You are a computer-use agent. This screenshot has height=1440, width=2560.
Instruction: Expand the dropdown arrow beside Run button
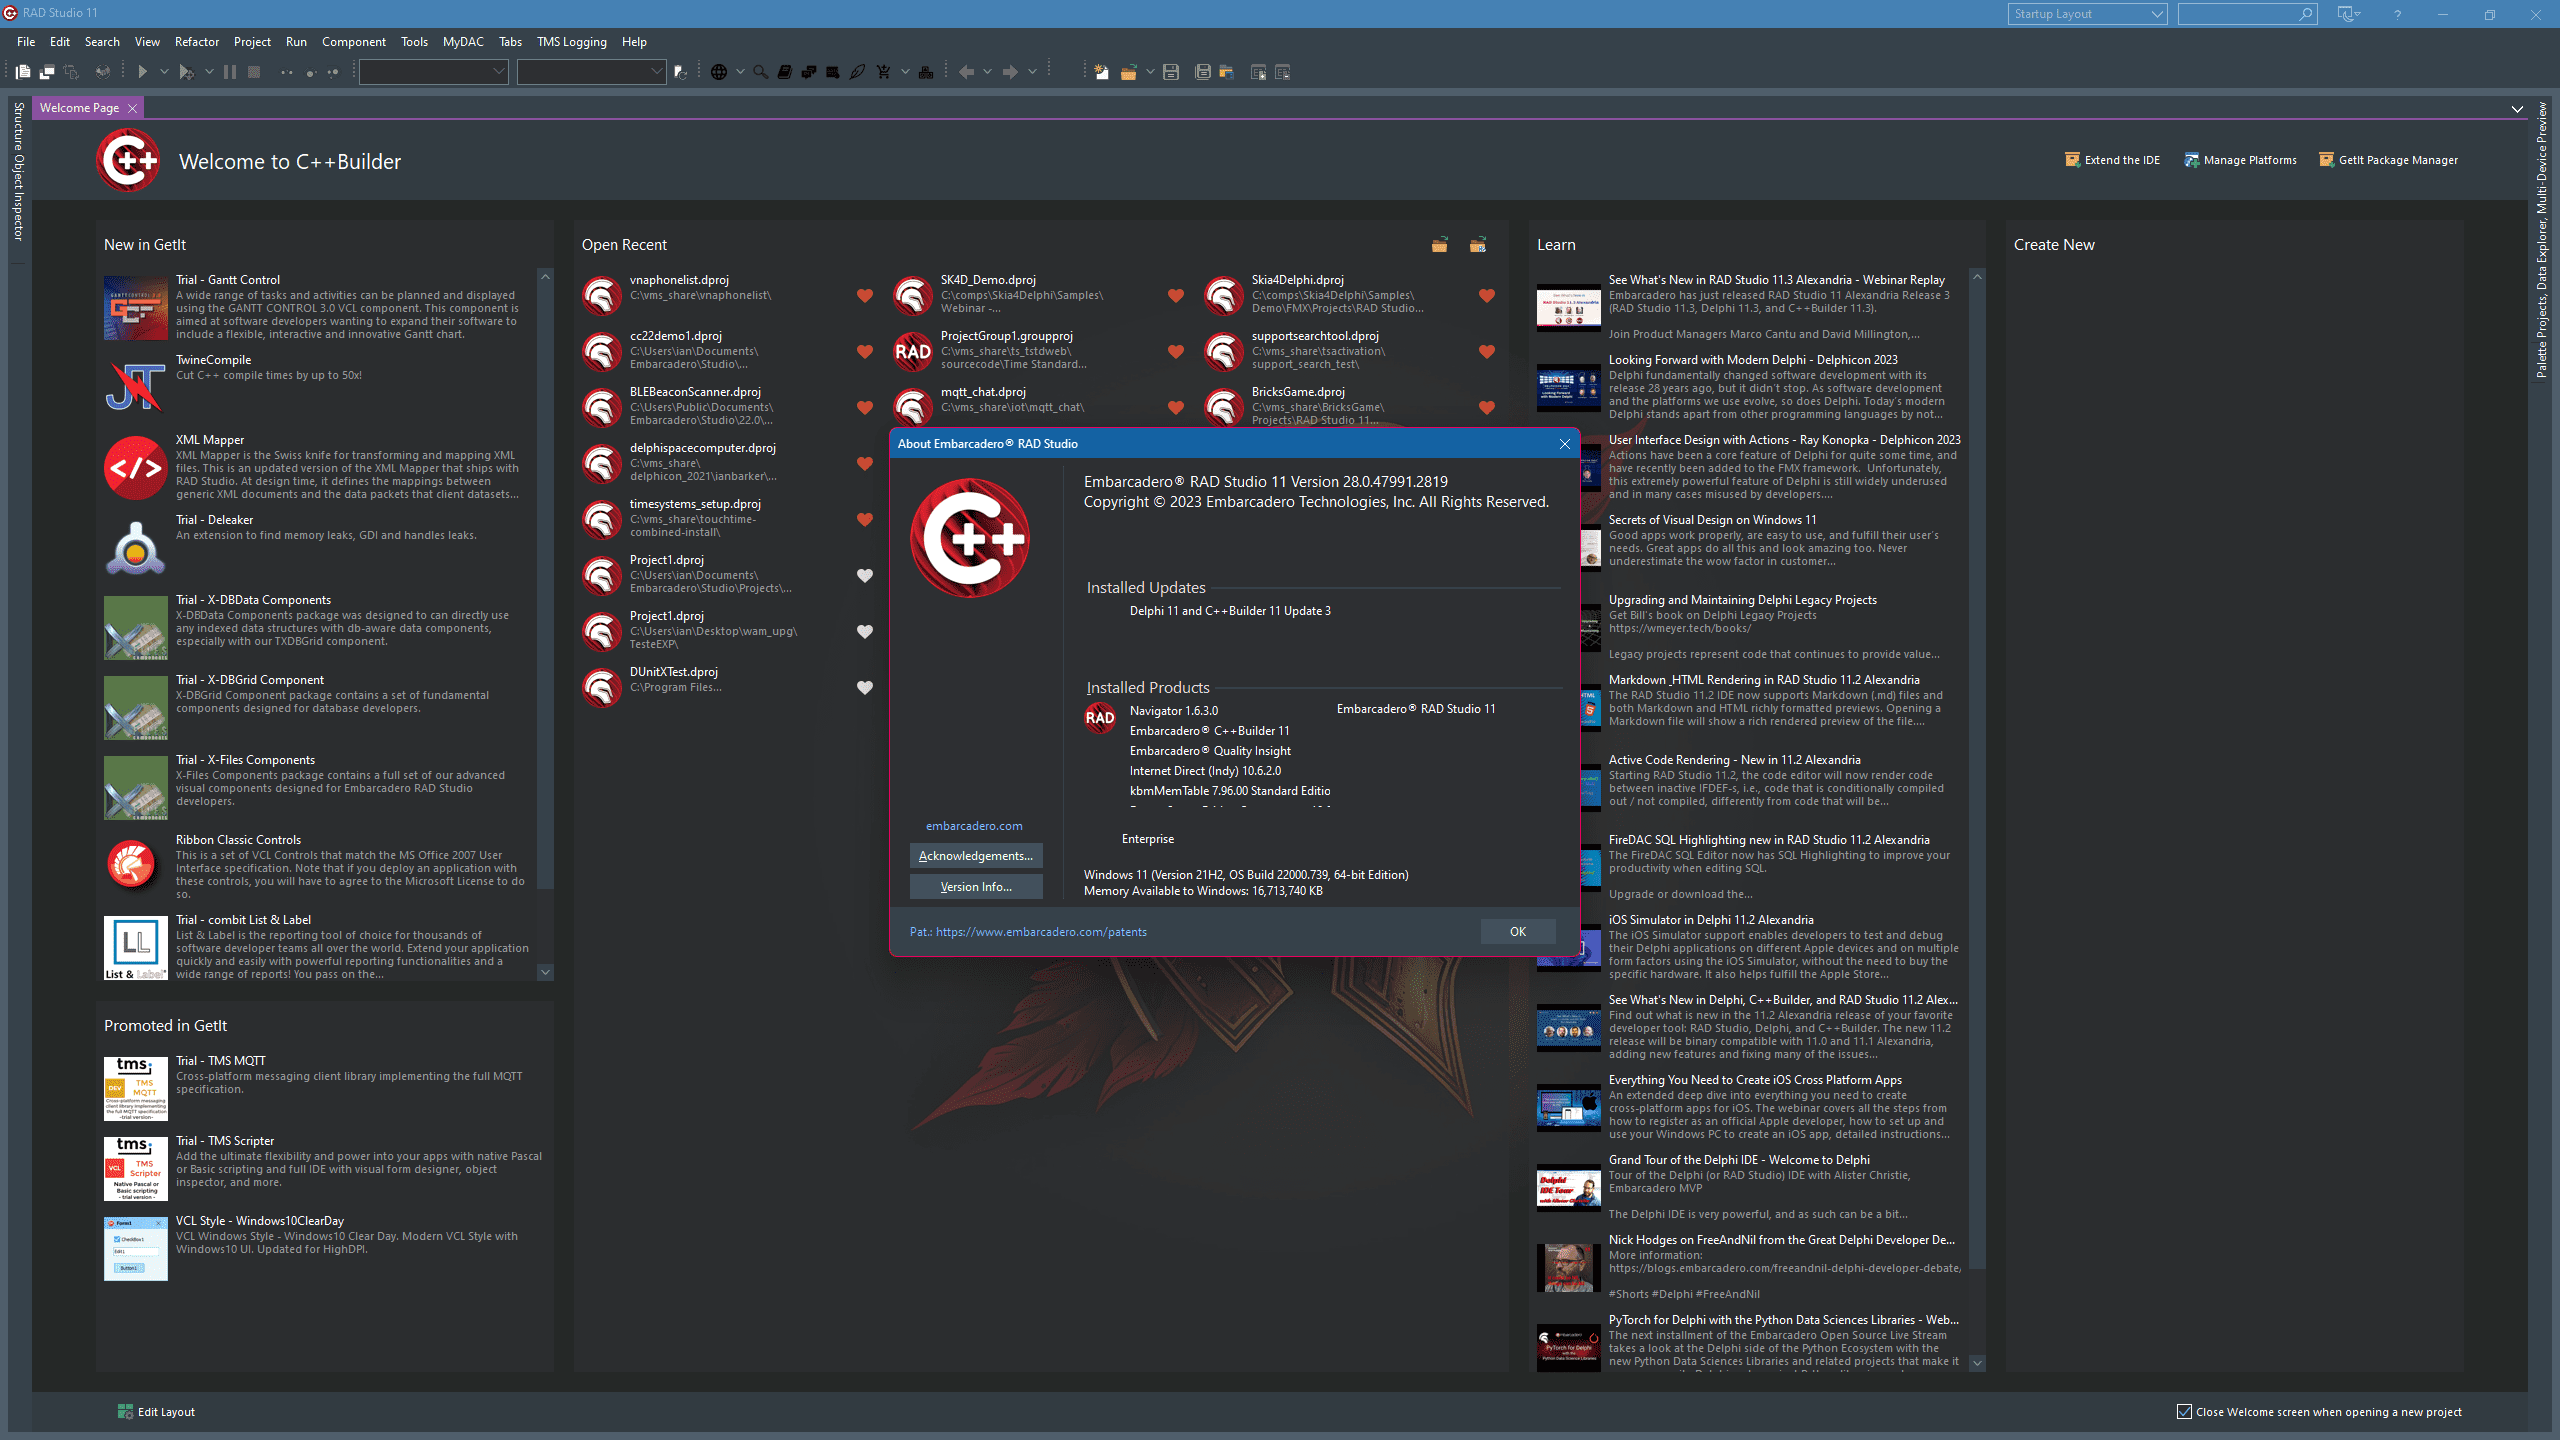point(164,72)
